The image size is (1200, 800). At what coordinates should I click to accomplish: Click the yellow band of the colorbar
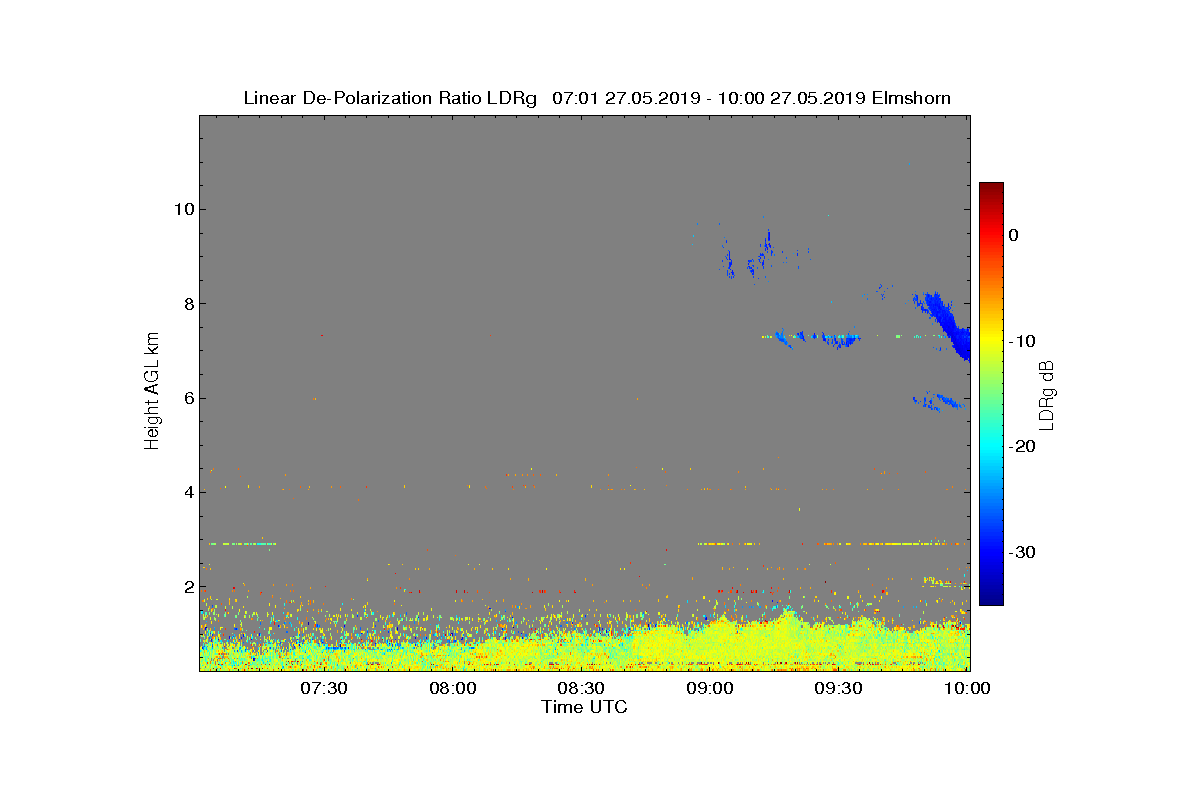pos(991,340)
